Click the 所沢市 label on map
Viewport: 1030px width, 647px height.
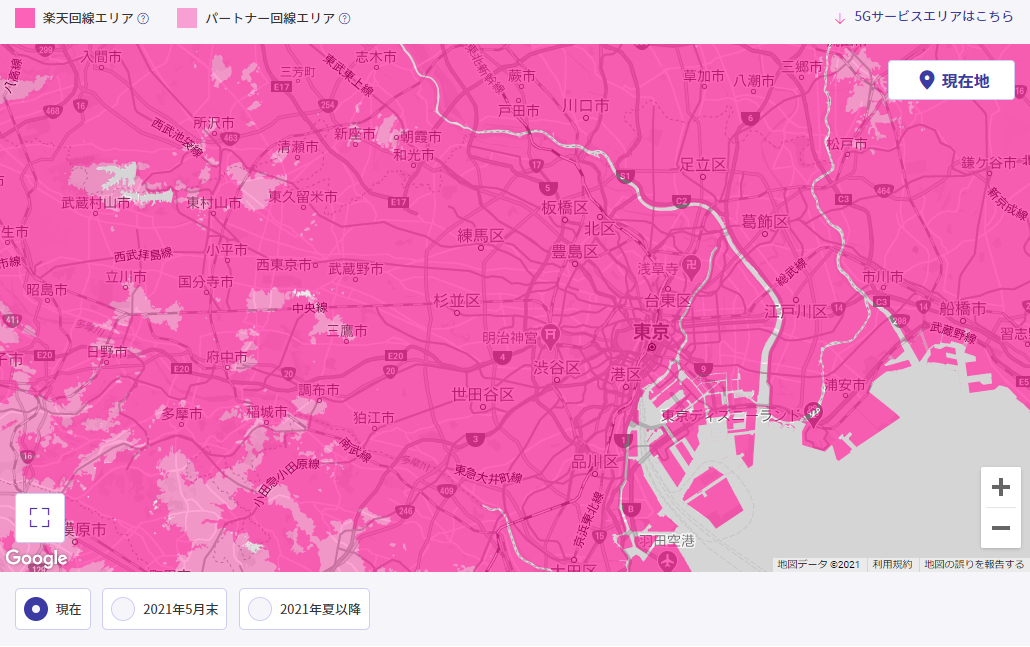point(213,123)
